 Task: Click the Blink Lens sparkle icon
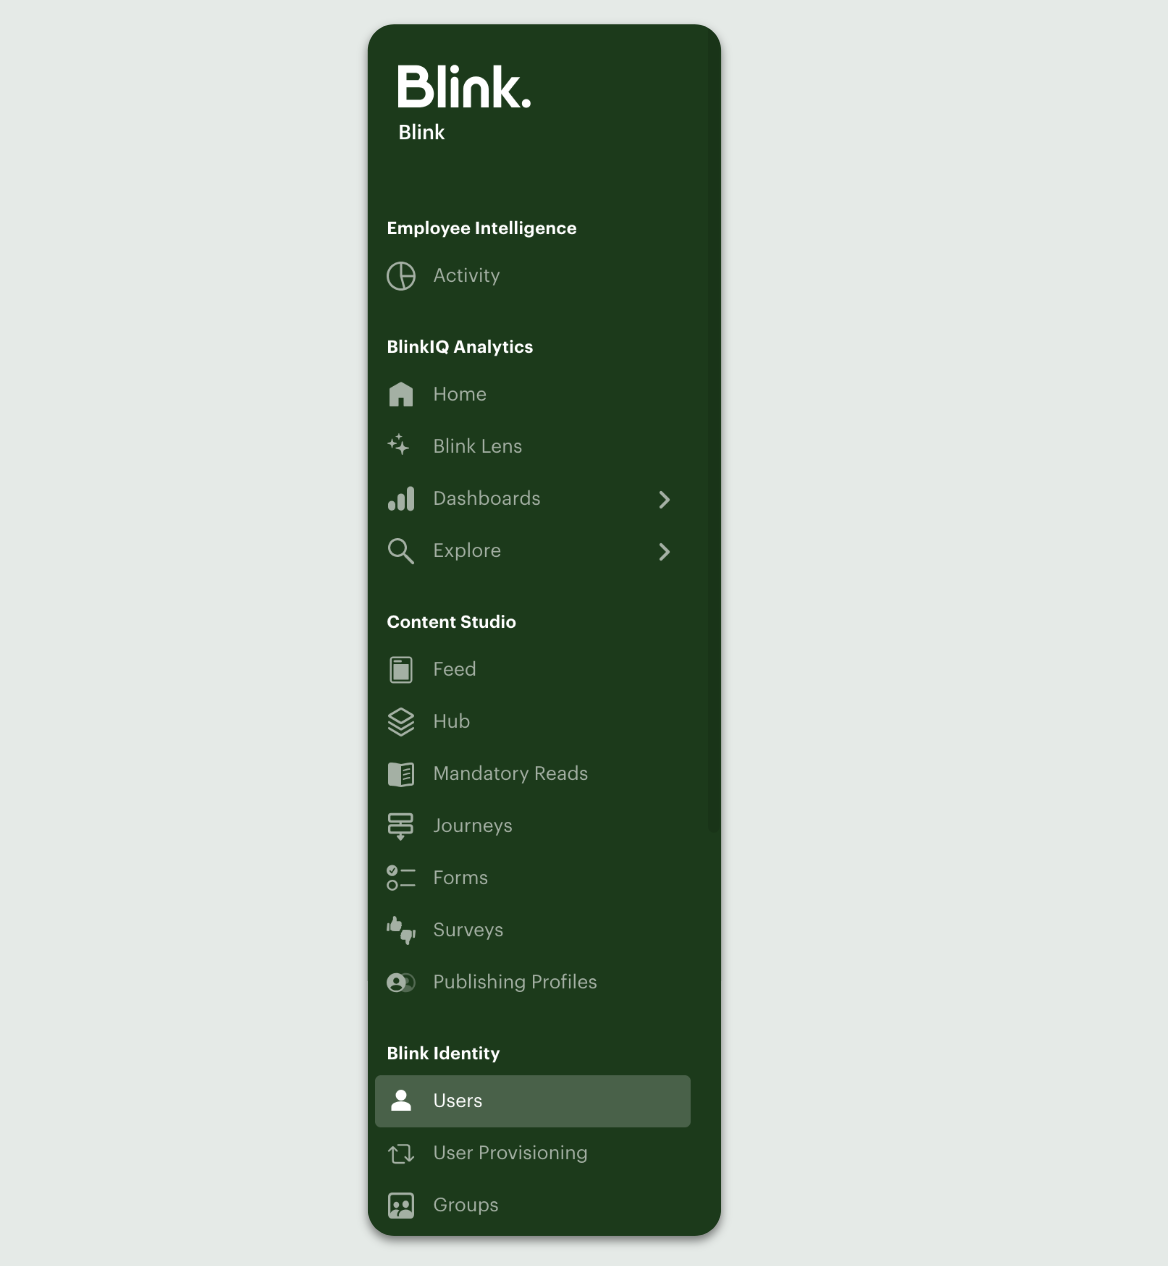399,445
